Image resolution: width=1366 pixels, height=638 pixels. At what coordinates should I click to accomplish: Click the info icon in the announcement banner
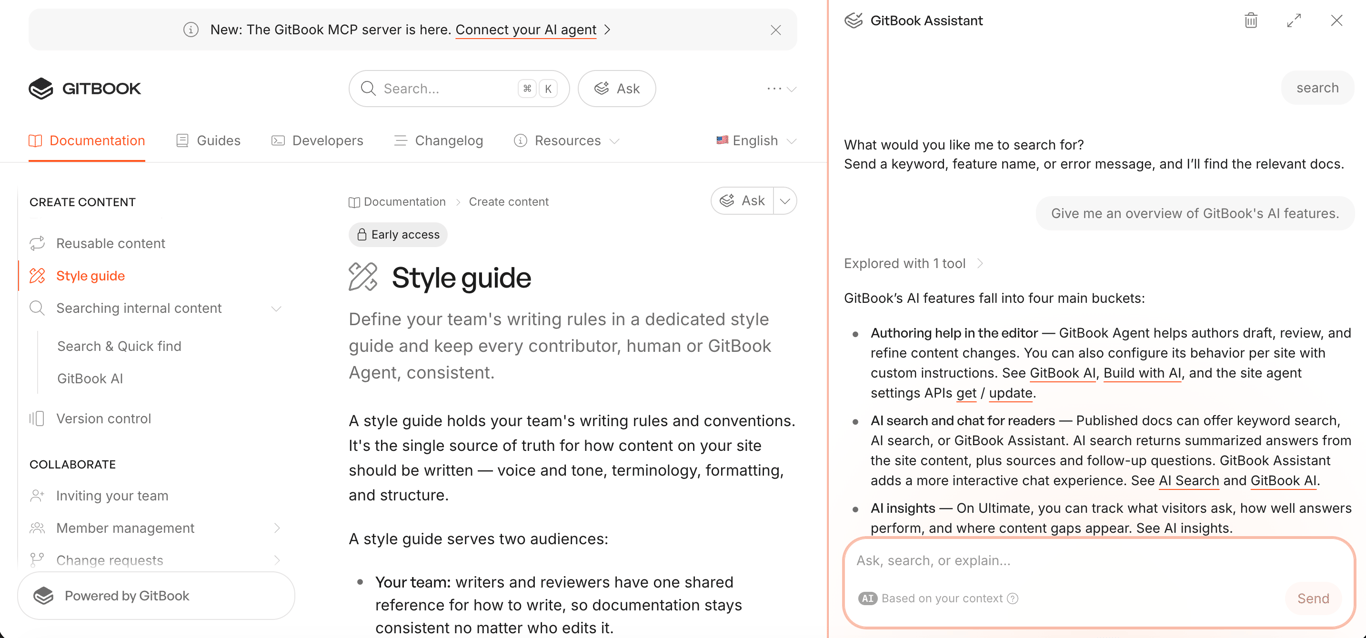point(191,30)
